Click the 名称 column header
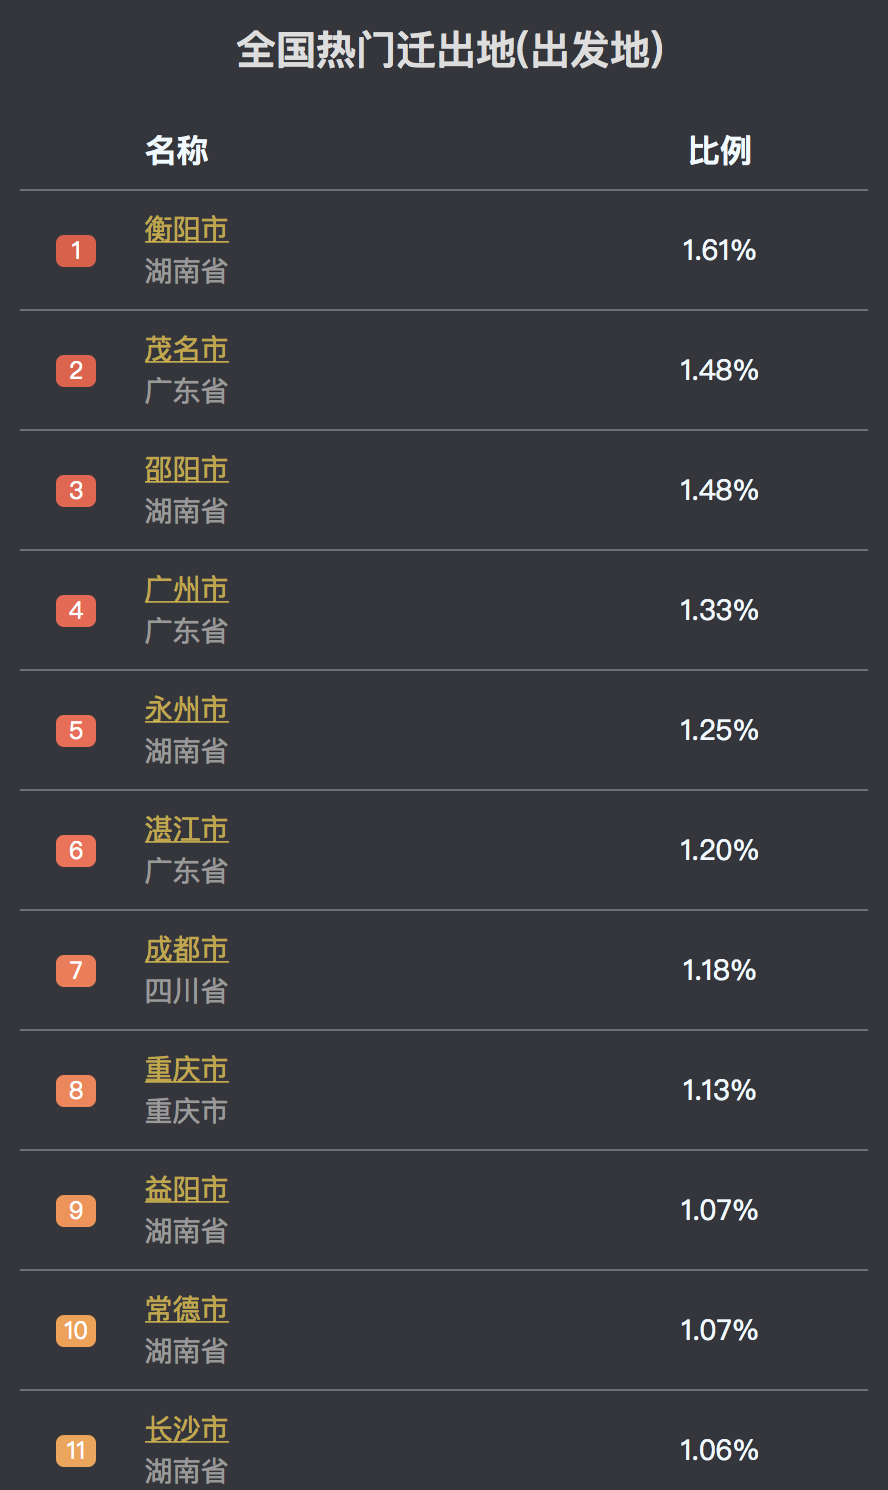Viewport: 888px width, 1490px height. pos(177,151)
